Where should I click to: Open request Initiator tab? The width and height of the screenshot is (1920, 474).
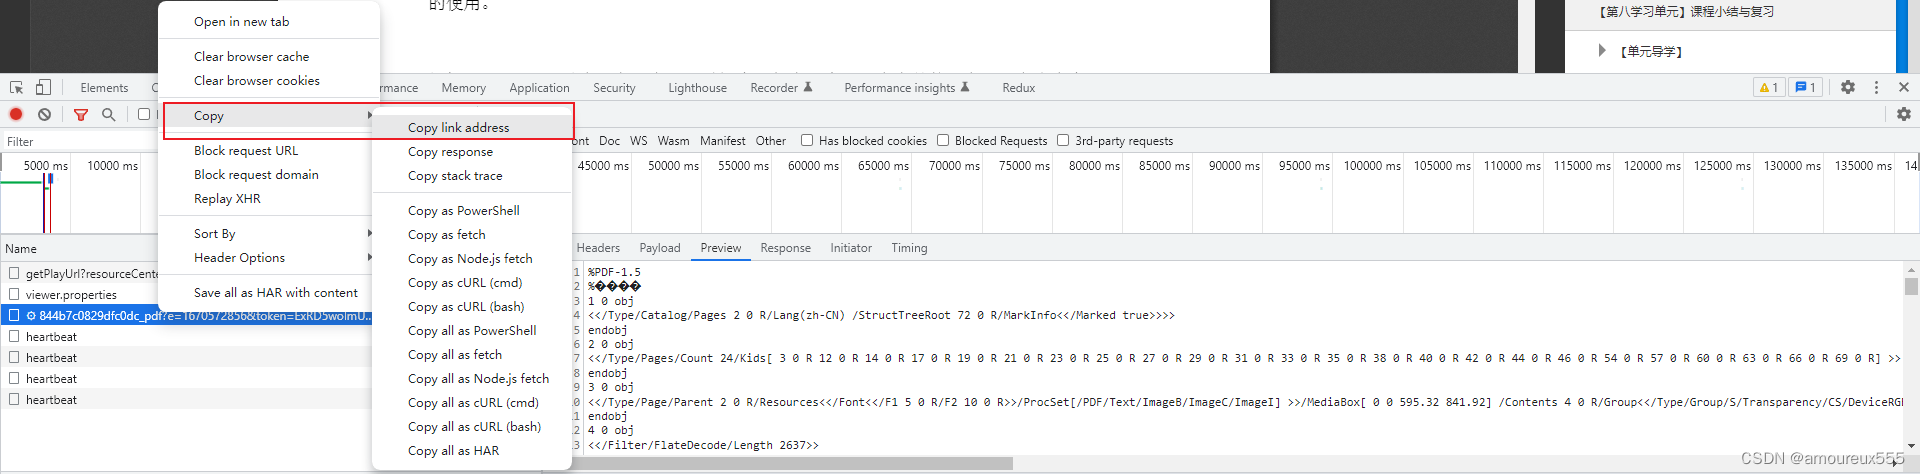851,248
